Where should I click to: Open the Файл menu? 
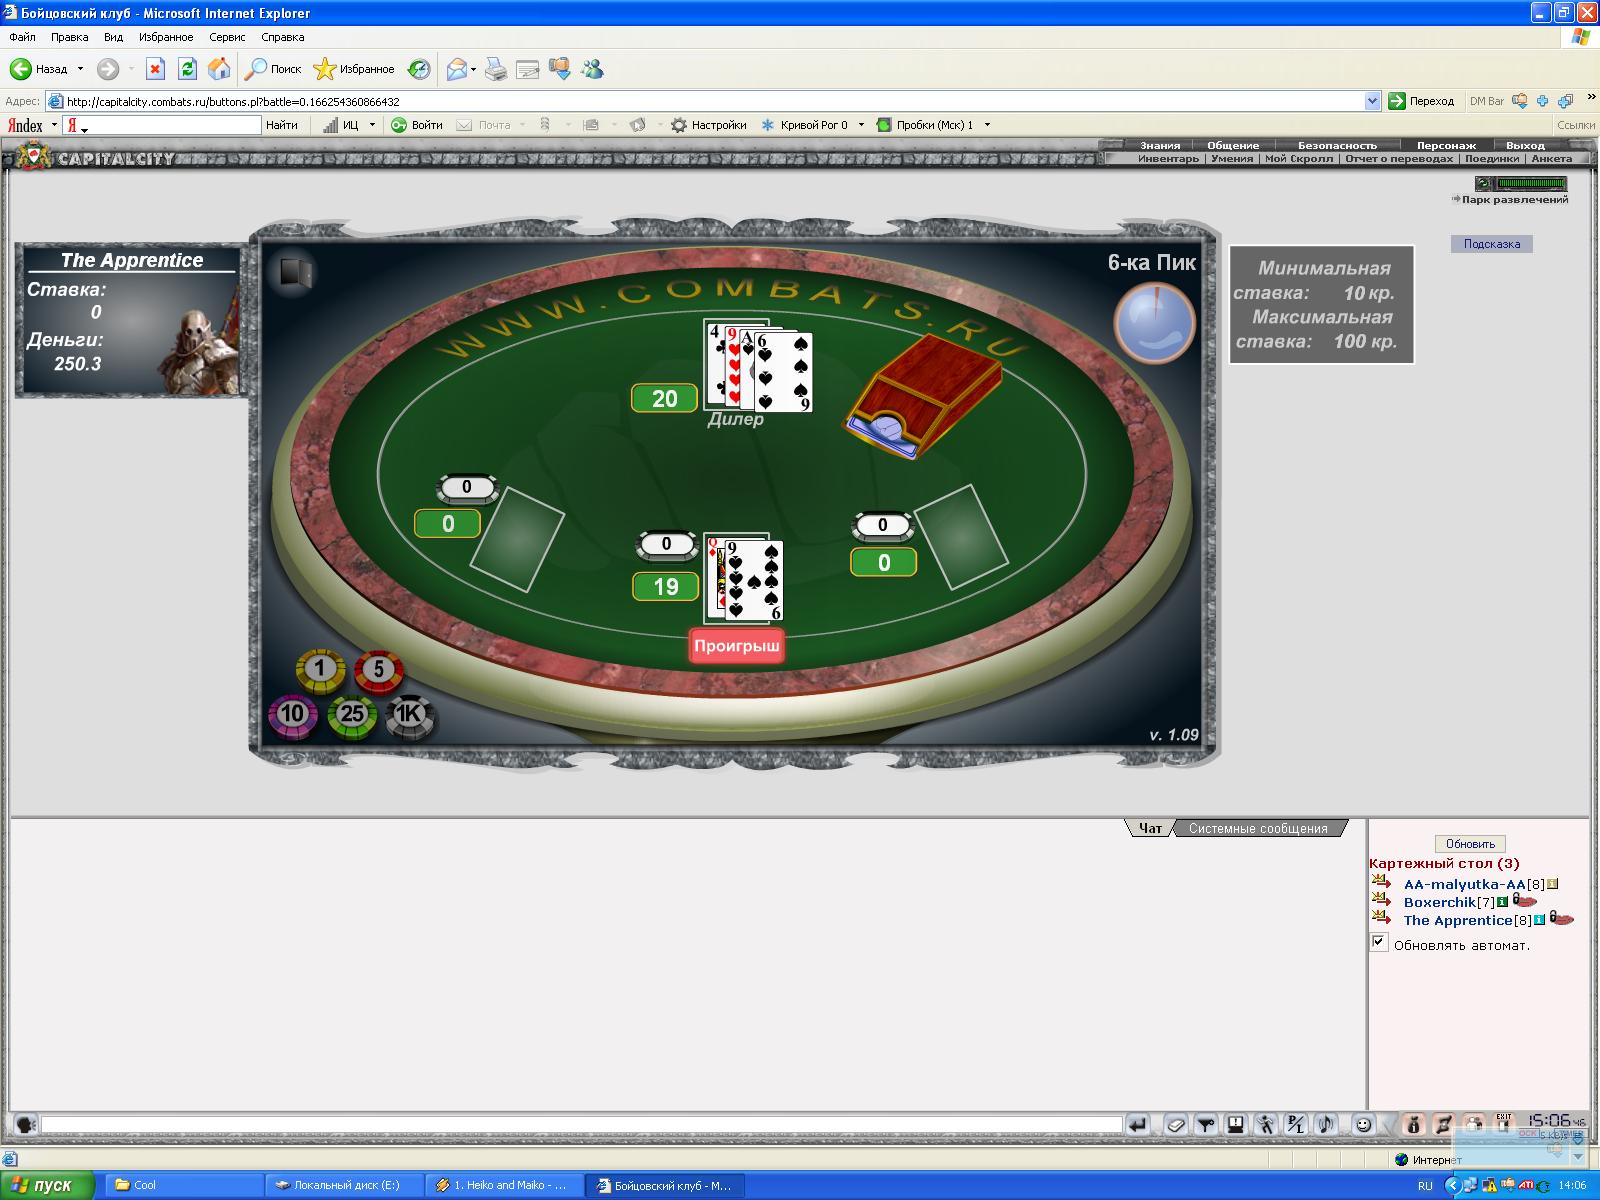pyautogui.click(x=22, y=37)
